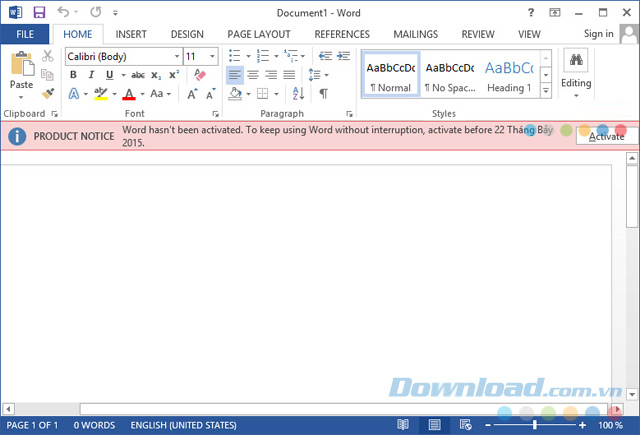Click the zoom in plus button
The width and height of the screenshot is (640, 435).
point(582,425)
